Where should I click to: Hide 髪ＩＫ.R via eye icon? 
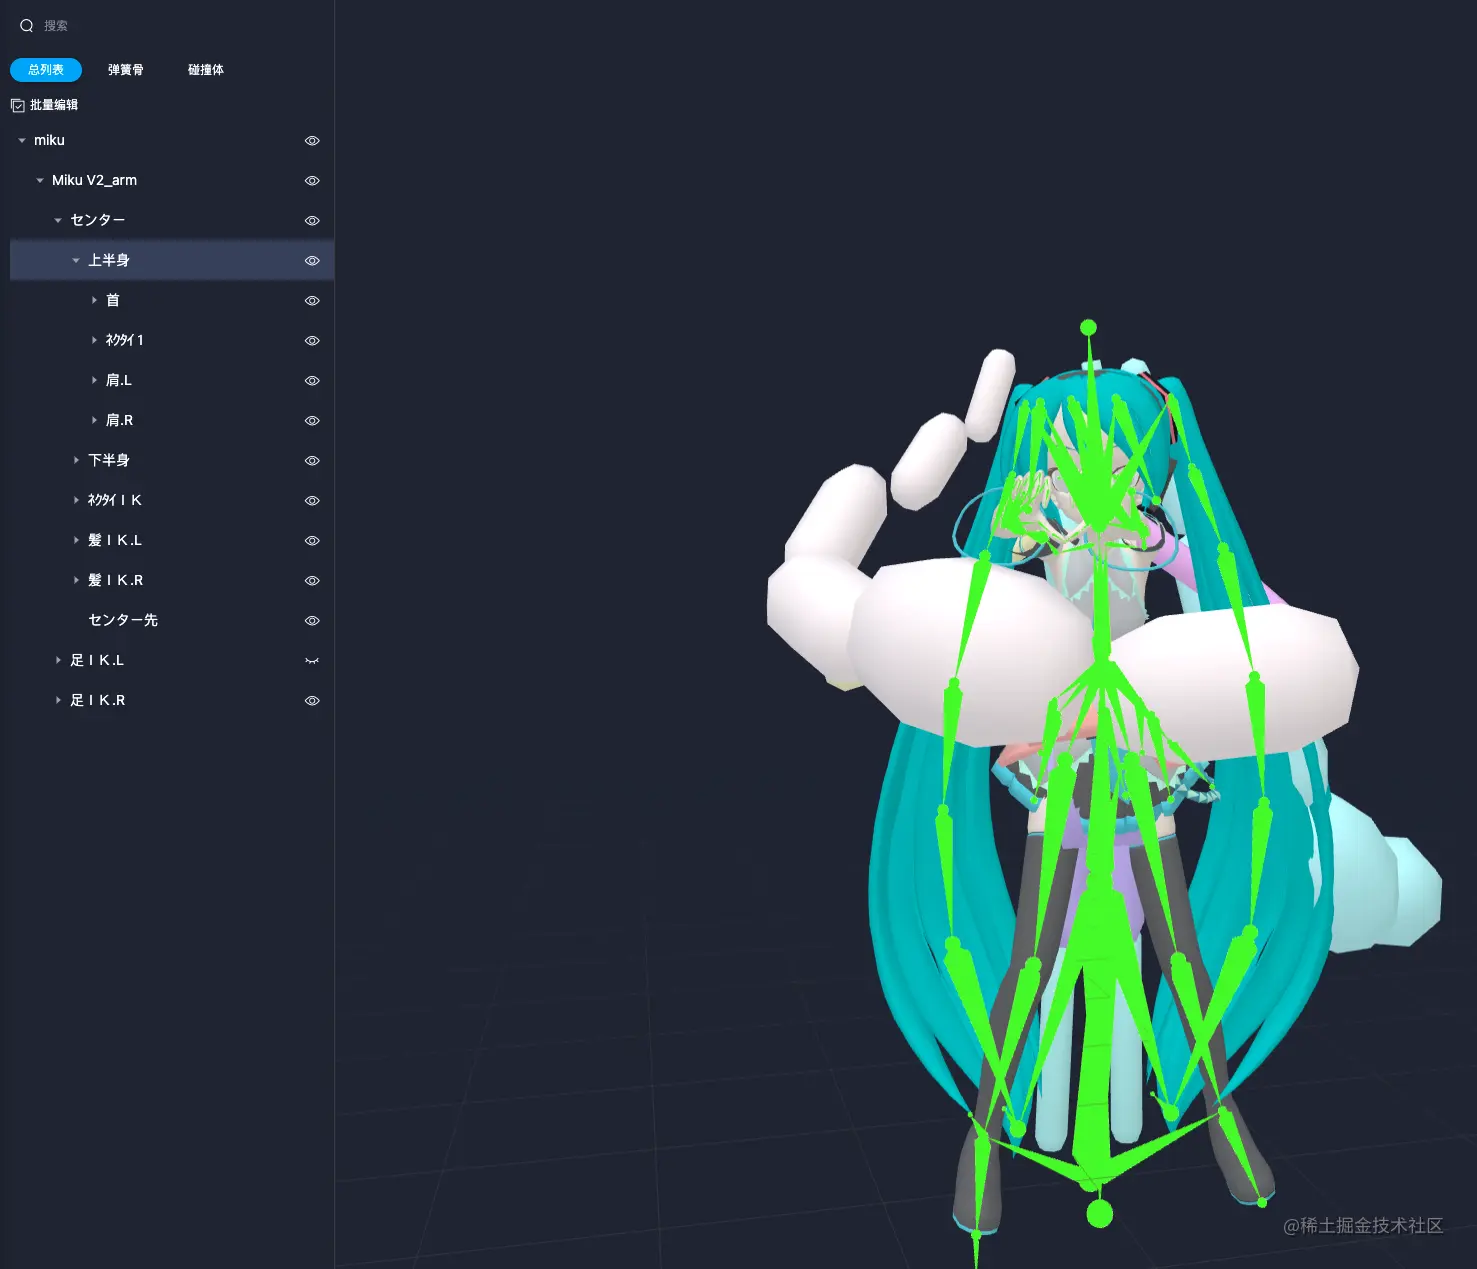312,581
